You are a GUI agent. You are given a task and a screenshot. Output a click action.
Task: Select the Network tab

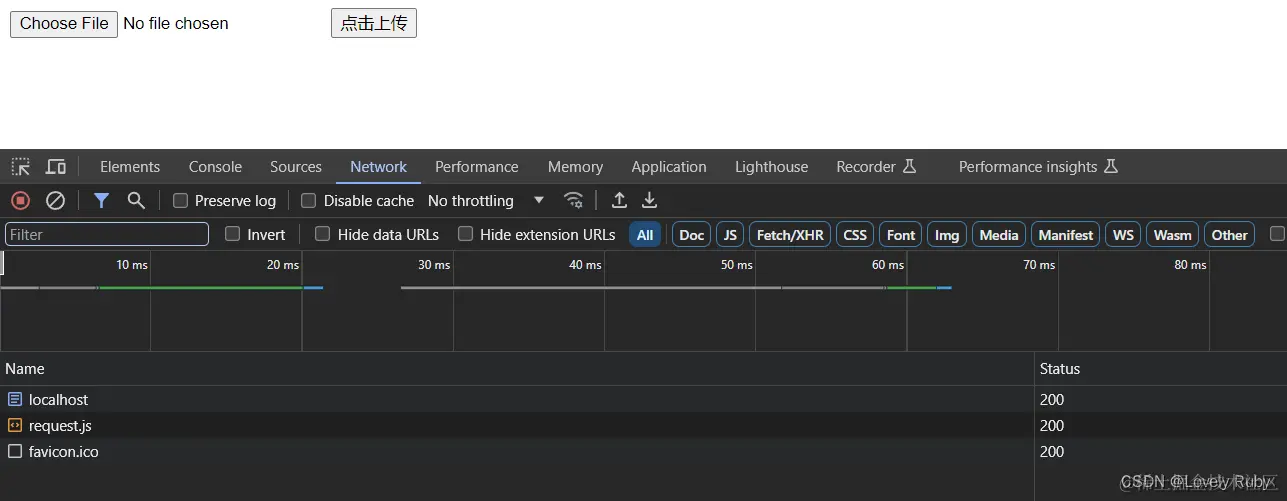point(379,167)
